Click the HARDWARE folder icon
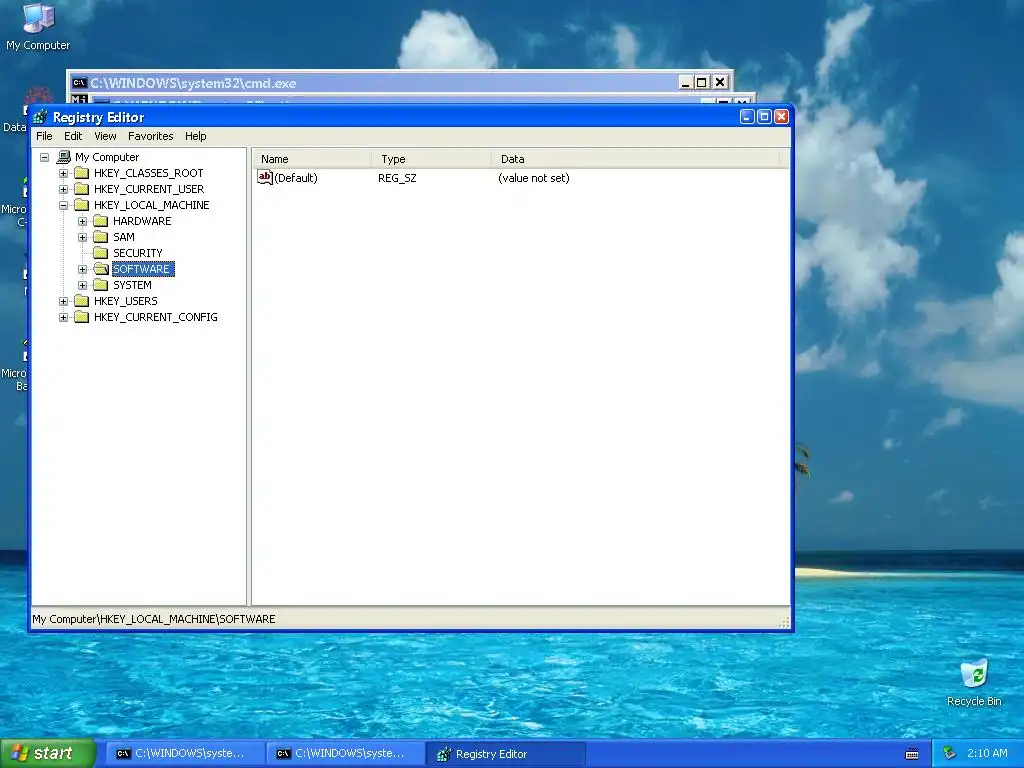The image size is (1024, 768). 101,221
